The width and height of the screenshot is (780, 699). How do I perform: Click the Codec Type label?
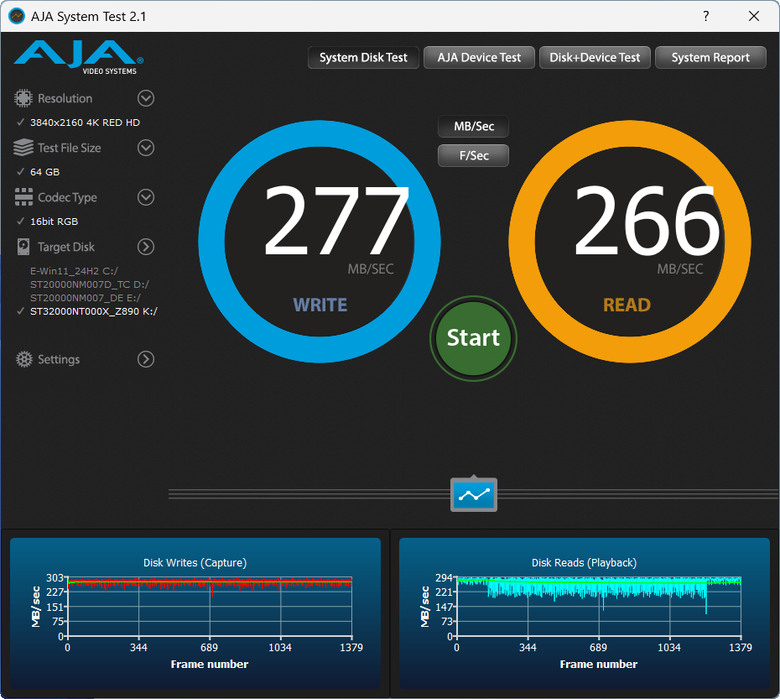pyautogui.click(x=67, y=198)
